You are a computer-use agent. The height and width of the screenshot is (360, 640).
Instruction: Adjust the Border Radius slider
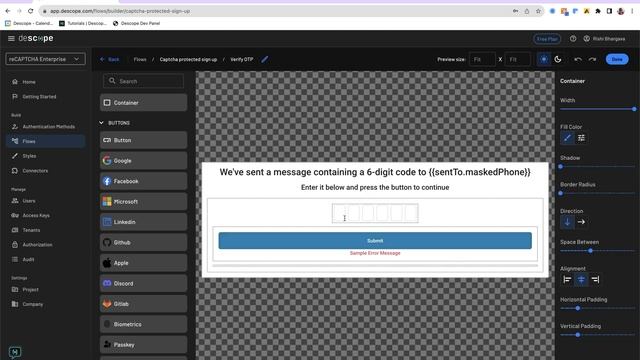click(598, 193)
